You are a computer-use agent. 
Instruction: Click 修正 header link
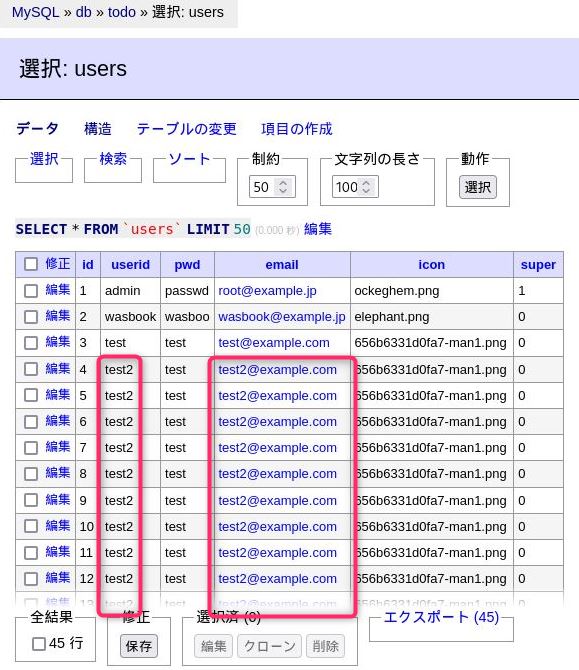58,264
